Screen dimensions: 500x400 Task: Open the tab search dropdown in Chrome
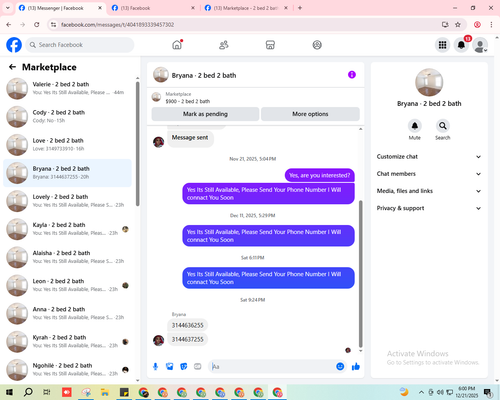coord(8,8)
